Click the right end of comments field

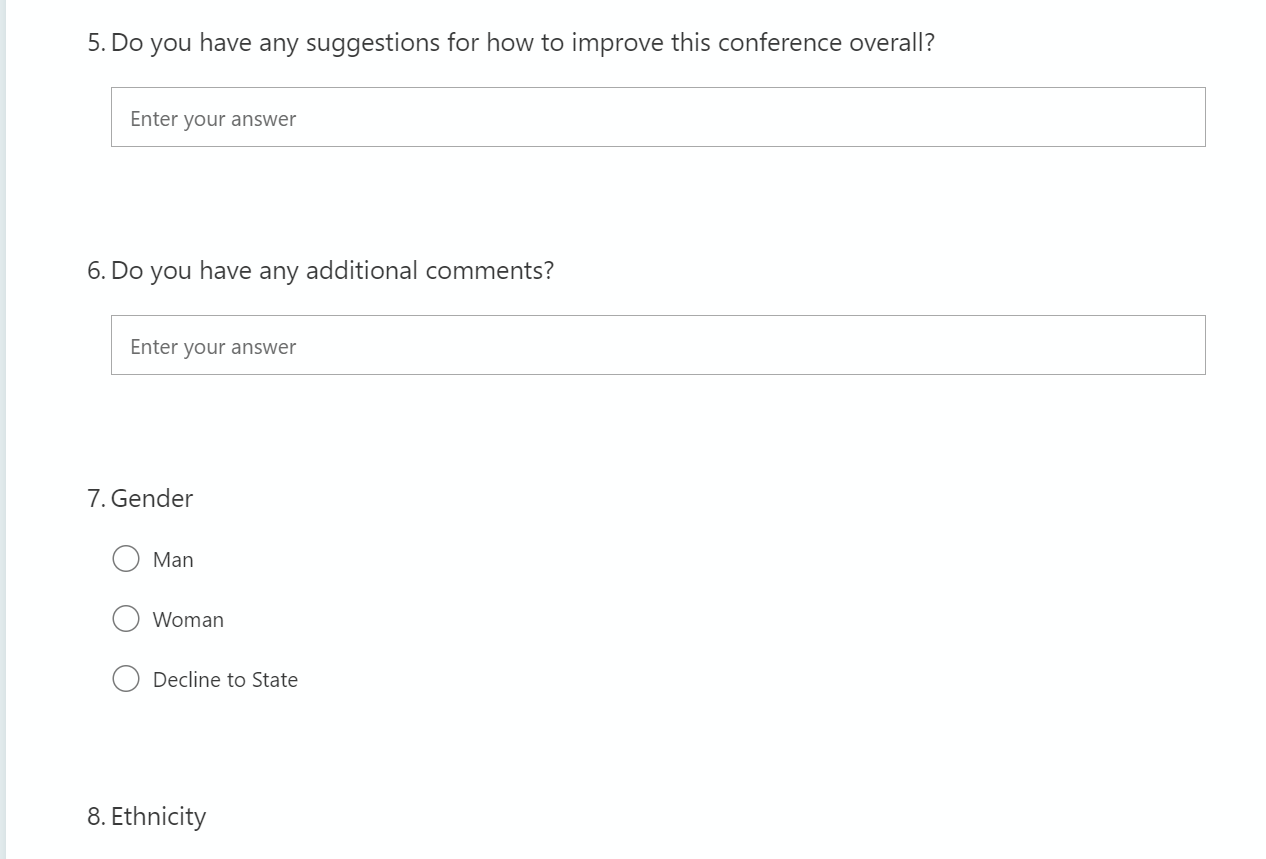pos(1180,346)
